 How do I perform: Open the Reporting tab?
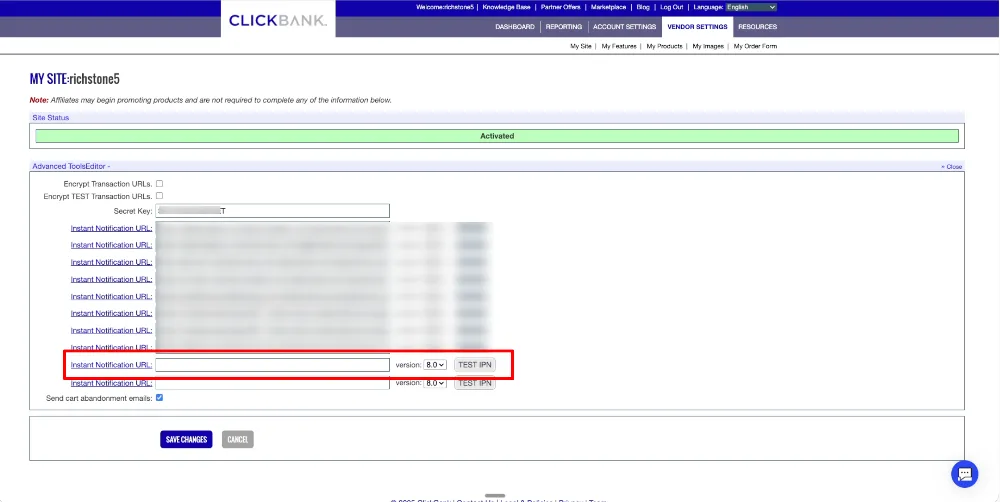coord(564,27)
